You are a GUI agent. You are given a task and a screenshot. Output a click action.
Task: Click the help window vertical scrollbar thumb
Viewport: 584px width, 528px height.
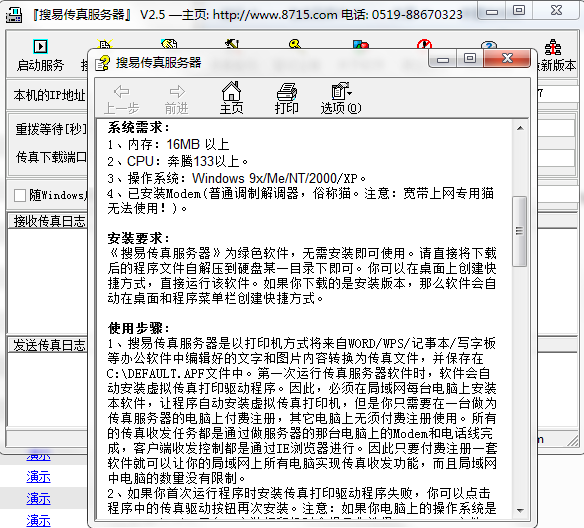pyautogui.click(x=520, y=231)
